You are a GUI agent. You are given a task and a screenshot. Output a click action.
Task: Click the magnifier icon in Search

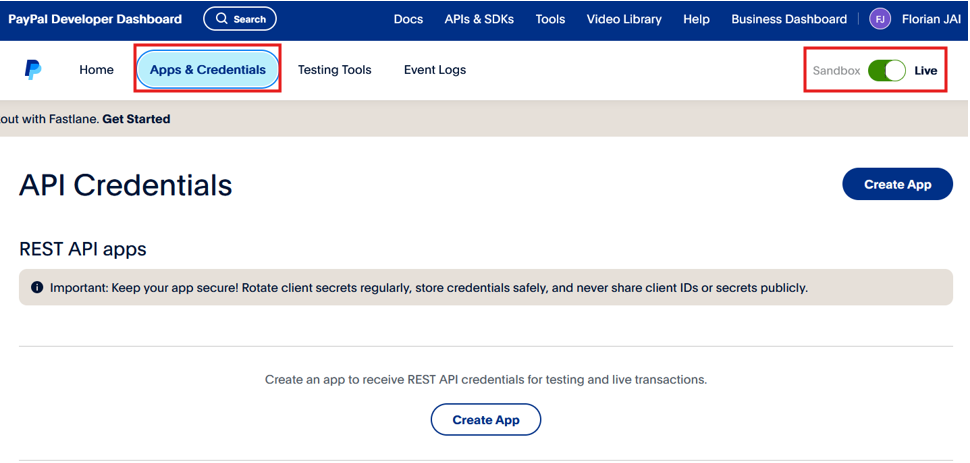[222, 19]
